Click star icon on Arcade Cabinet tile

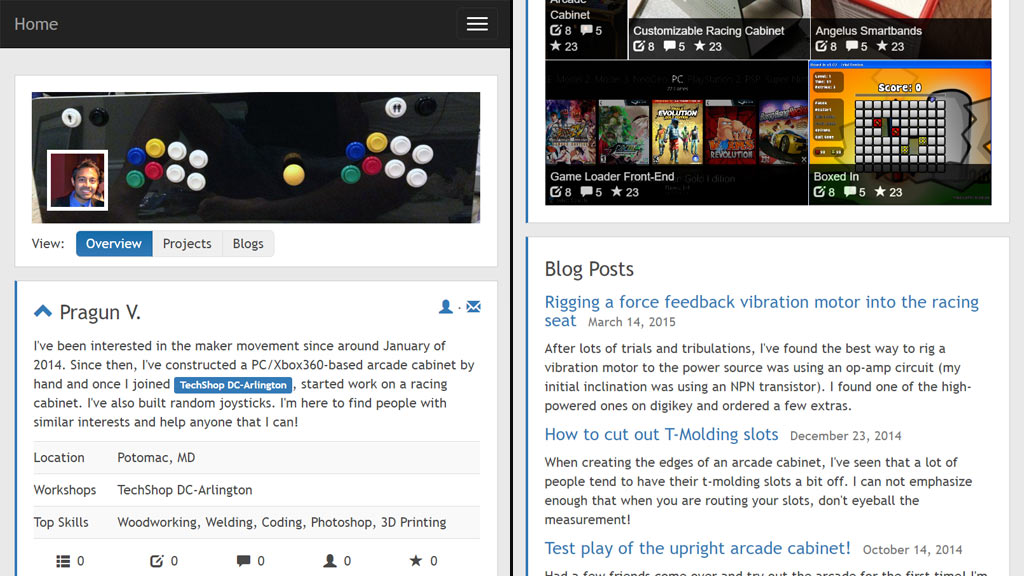[556, 46]
